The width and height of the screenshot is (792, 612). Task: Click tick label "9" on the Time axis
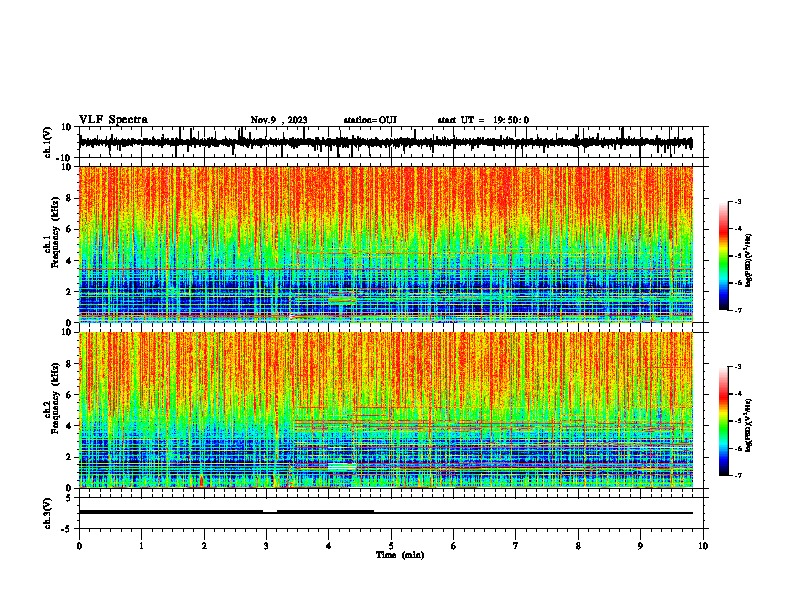(x=640, y=546)
